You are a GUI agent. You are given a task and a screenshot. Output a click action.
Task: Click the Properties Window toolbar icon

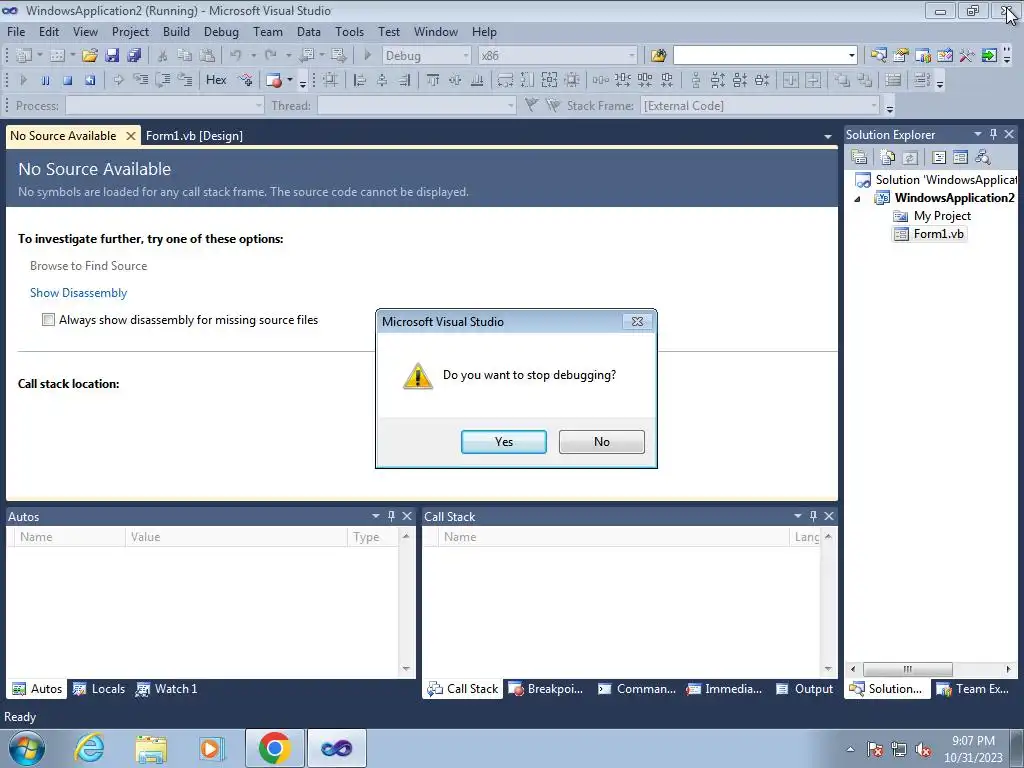(901, 56)
